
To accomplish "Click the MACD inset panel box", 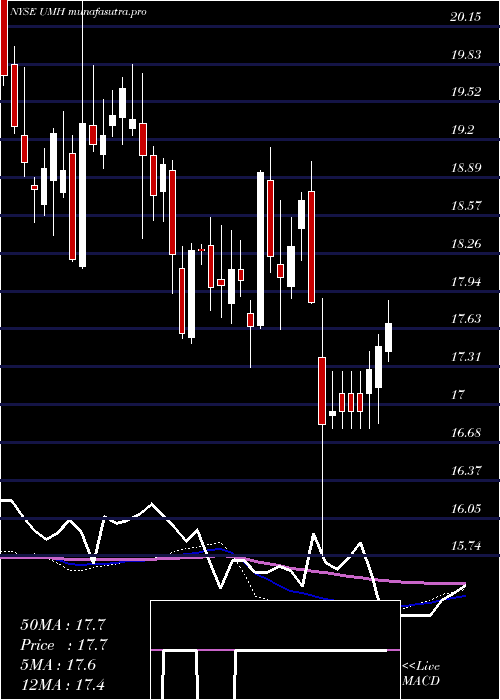I will click(x=275, y=650).
